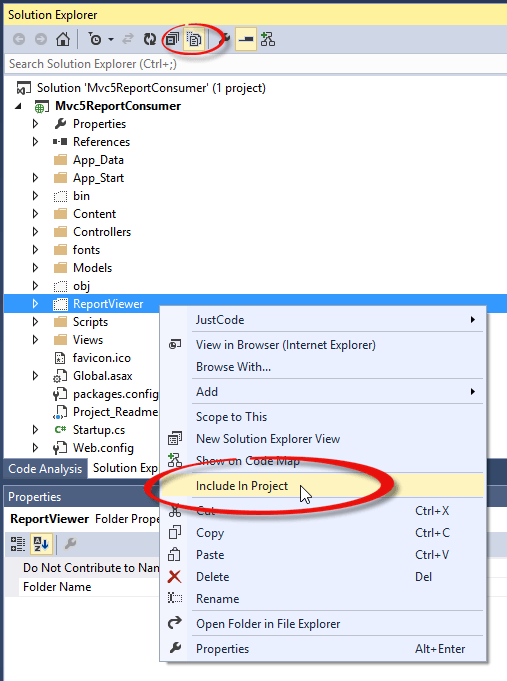Click the Forward navigation arrow icon
Viewport: 507px width, 681px height.
click(41, 40)
